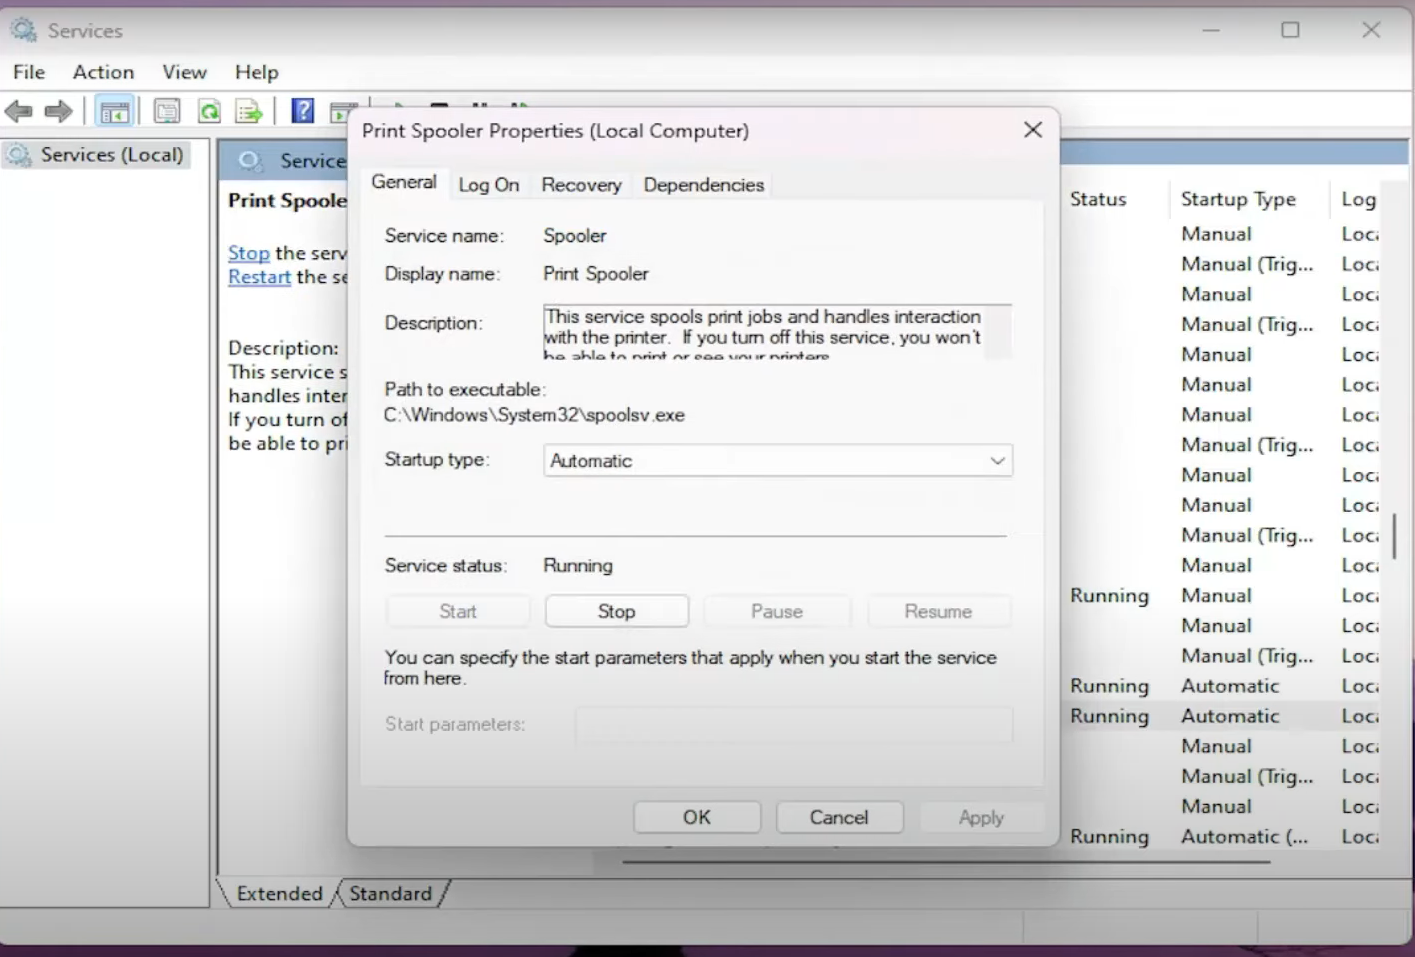Click the Restart service link
The image size is (1415, 957).
coord(258,276)
